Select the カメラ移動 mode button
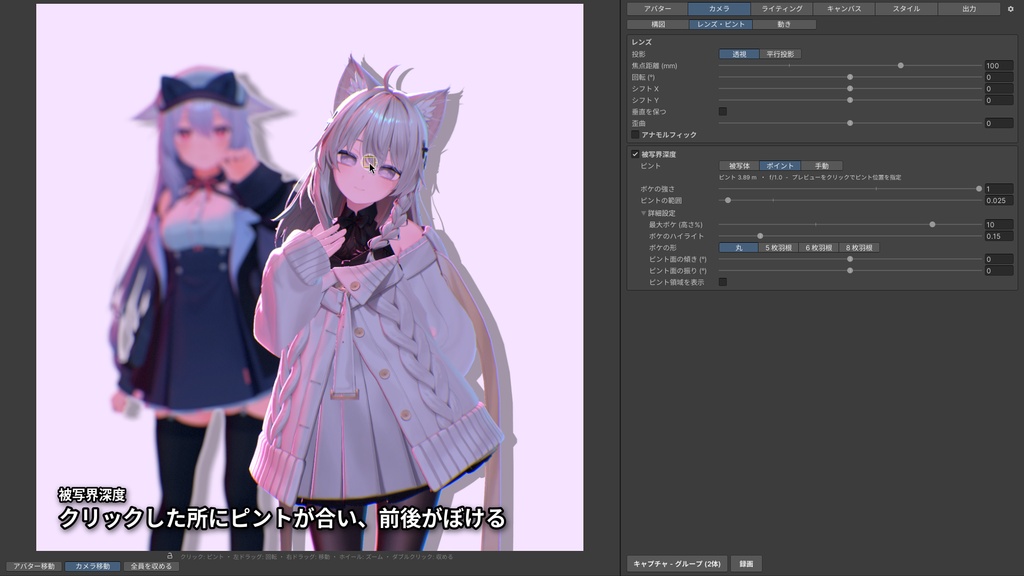The height and width of the screenshot is (576, 1024). pos(92,566)
